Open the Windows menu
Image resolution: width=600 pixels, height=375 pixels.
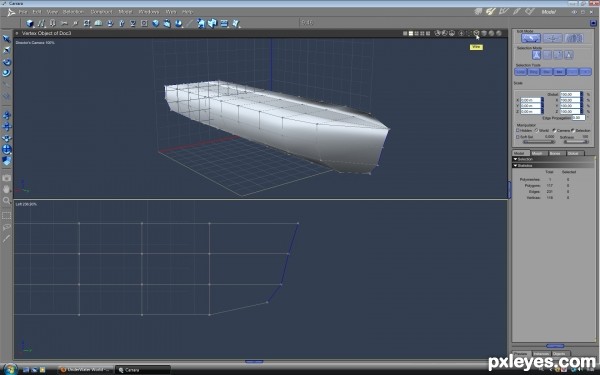[x=149, y=12]
